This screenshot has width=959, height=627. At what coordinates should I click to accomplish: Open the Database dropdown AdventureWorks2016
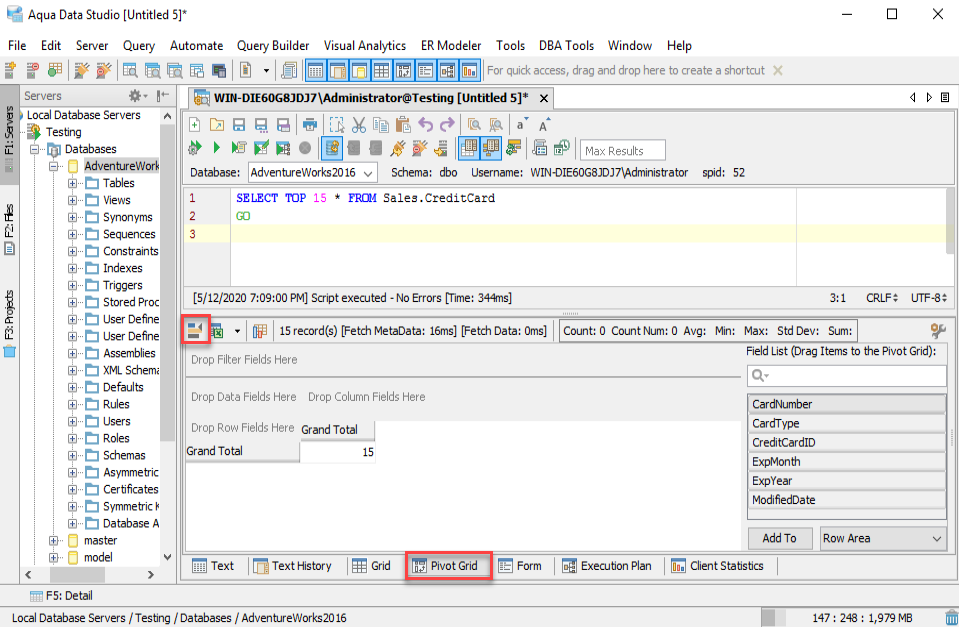pyautogui.click(x=312, y=172)
